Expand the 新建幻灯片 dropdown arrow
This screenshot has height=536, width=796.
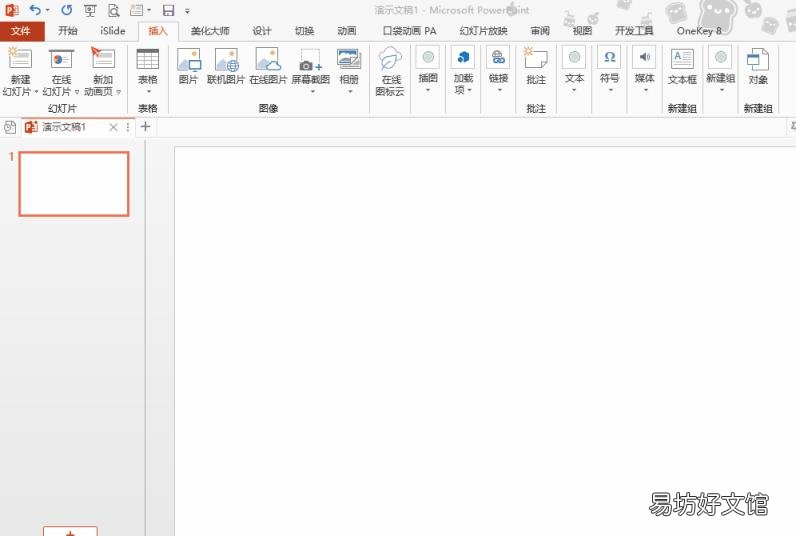(37, 92)
